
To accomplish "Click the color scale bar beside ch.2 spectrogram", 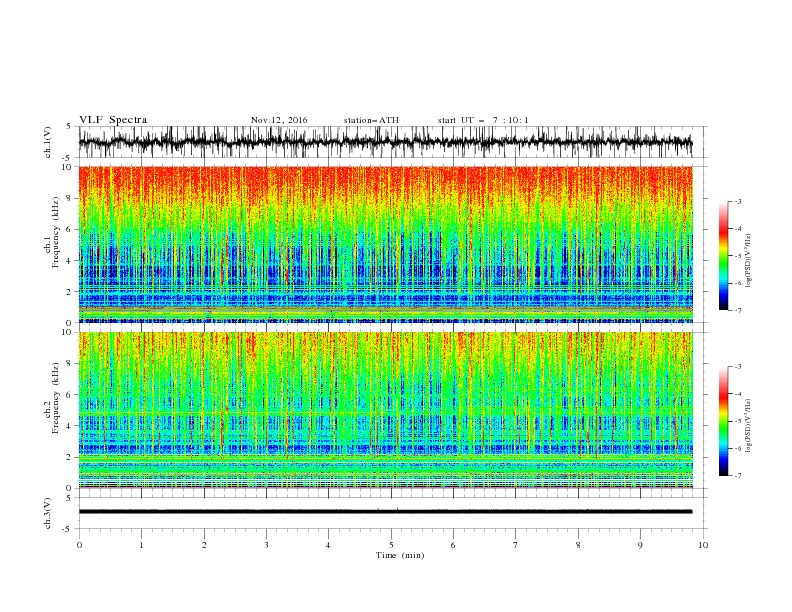I will click(723, 421).
